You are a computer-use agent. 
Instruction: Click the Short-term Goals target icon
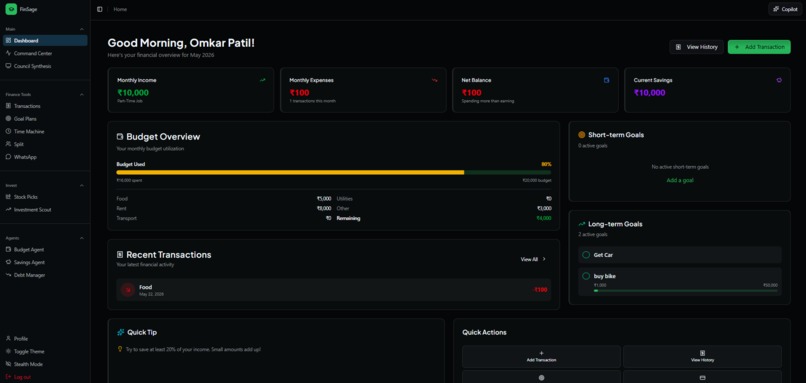pos(582,135)
